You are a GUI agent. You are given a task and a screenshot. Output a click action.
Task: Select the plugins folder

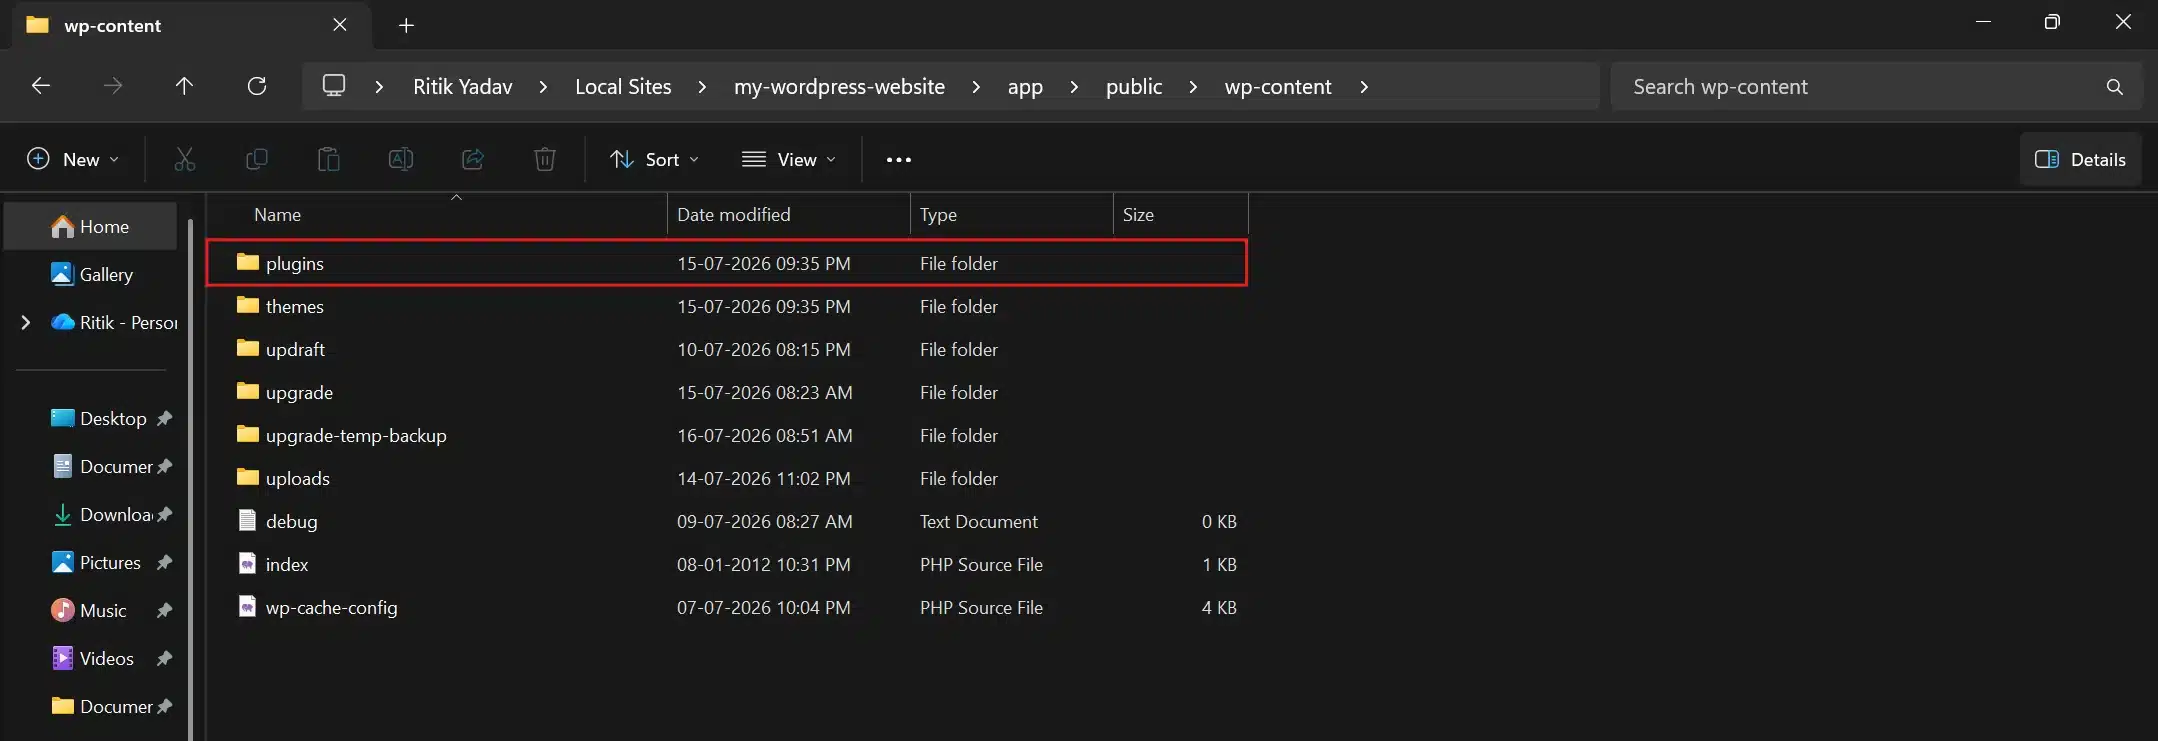click(x=727, y=263)
